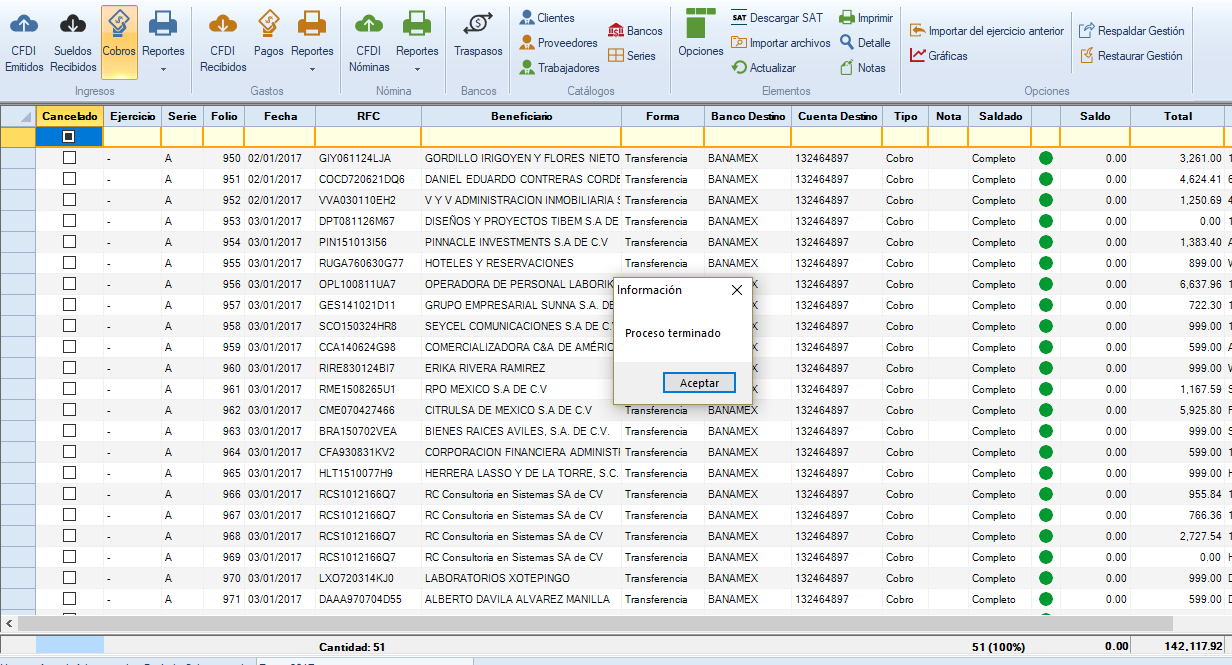
Task: Open CFDI Emitidos in the Ingresos group
Action: pos(24,43)
